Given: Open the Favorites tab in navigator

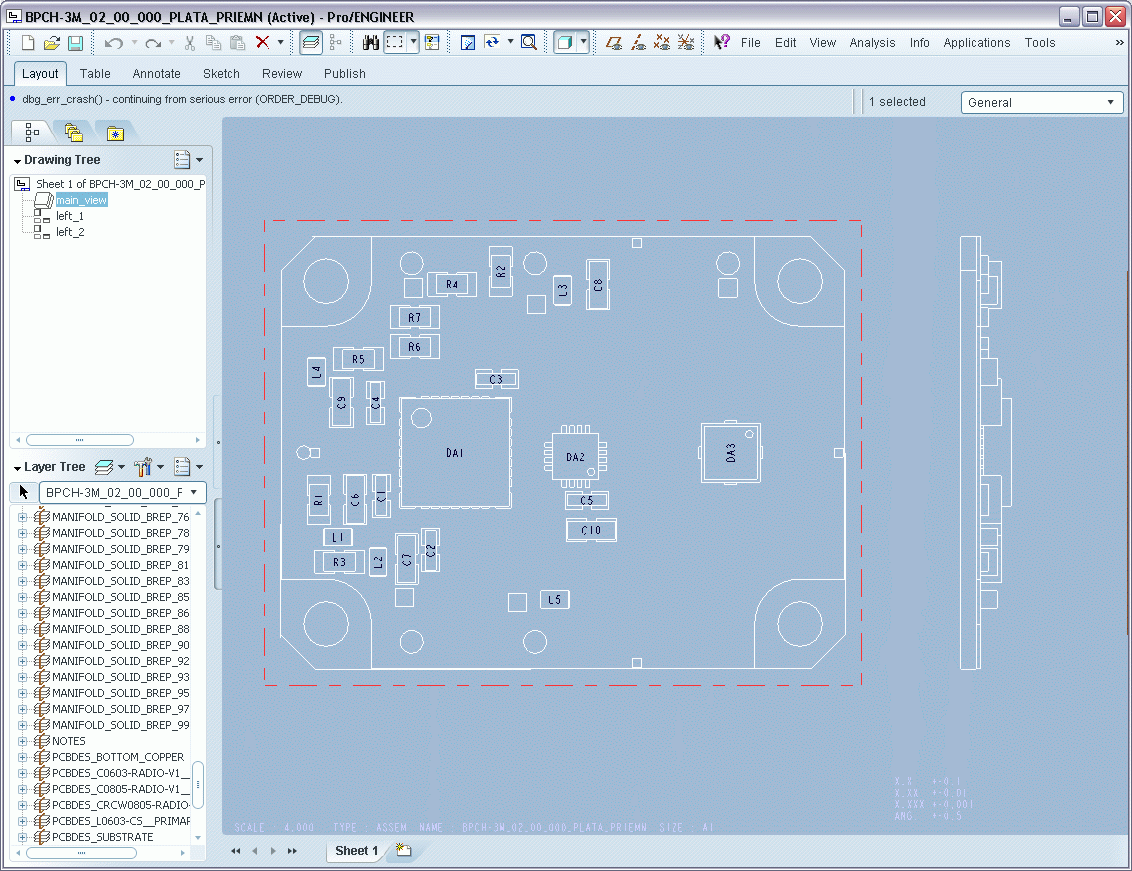Looking at the screenshot, I should (x=115, y=133).
